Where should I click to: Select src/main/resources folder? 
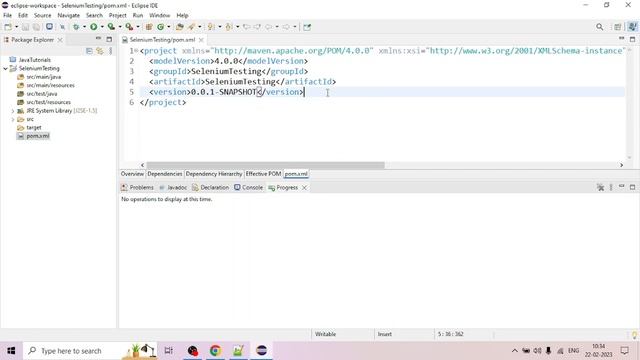pyautogui.click(x=51, y=85)
